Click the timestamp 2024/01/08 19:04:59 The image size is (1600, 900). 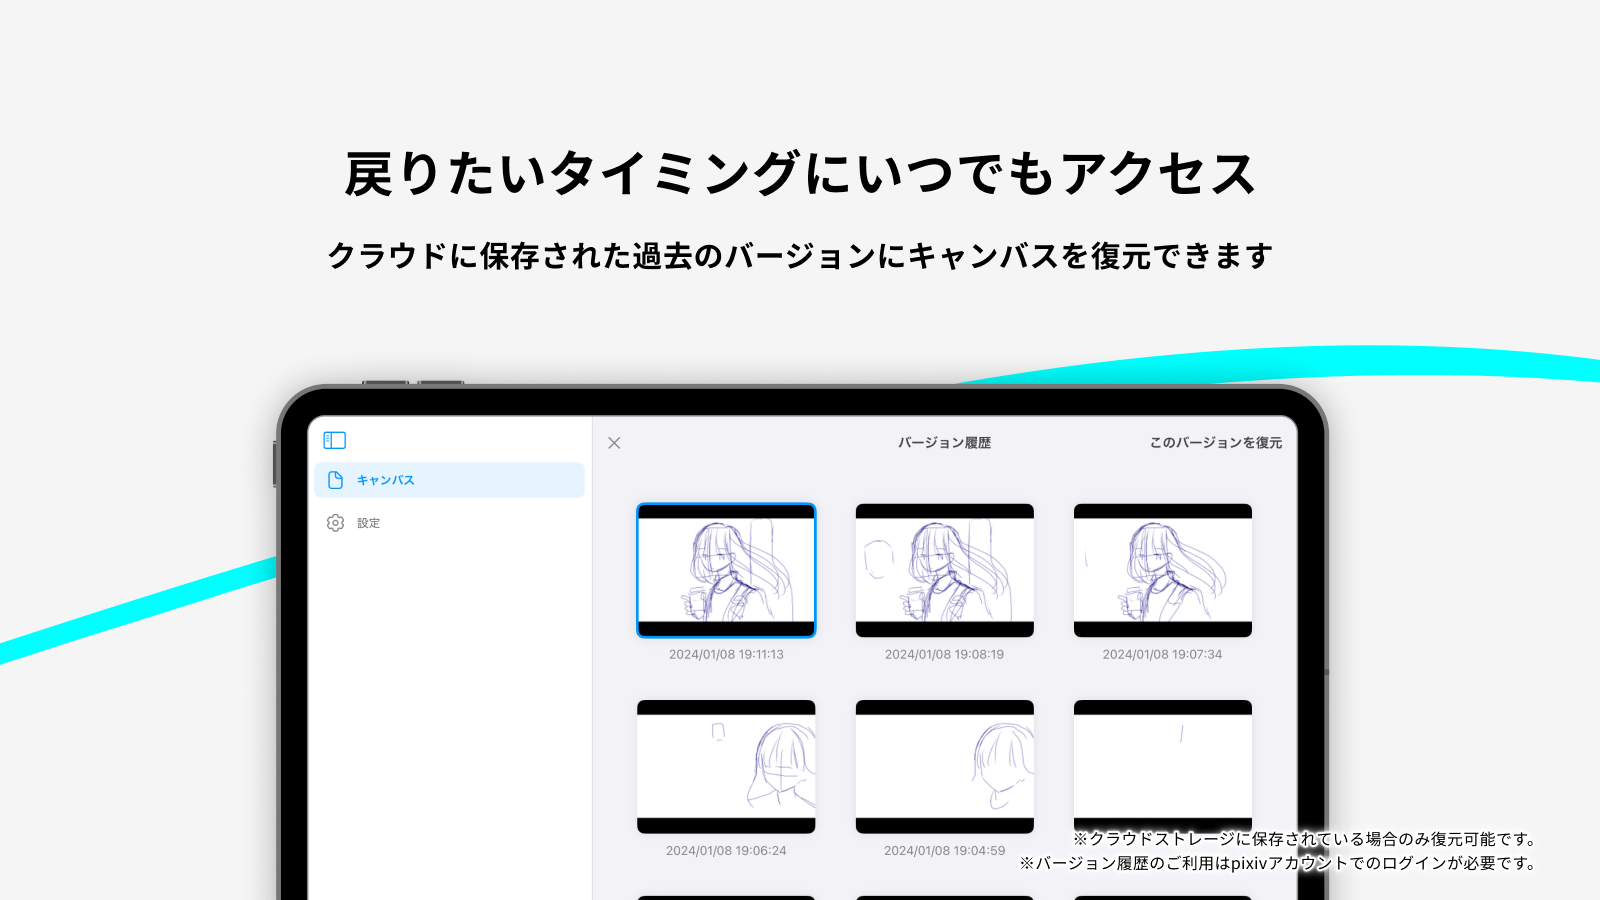(944, 851)
